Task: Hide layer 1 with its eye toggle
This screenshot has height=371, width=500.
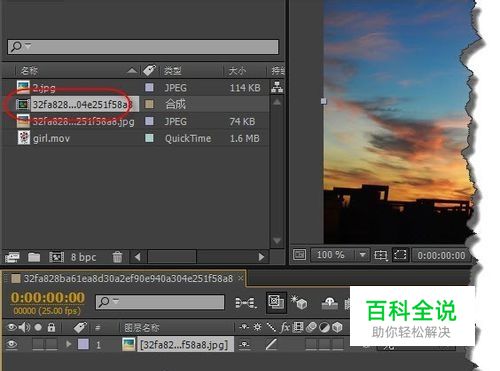Action: click(12, 344)
